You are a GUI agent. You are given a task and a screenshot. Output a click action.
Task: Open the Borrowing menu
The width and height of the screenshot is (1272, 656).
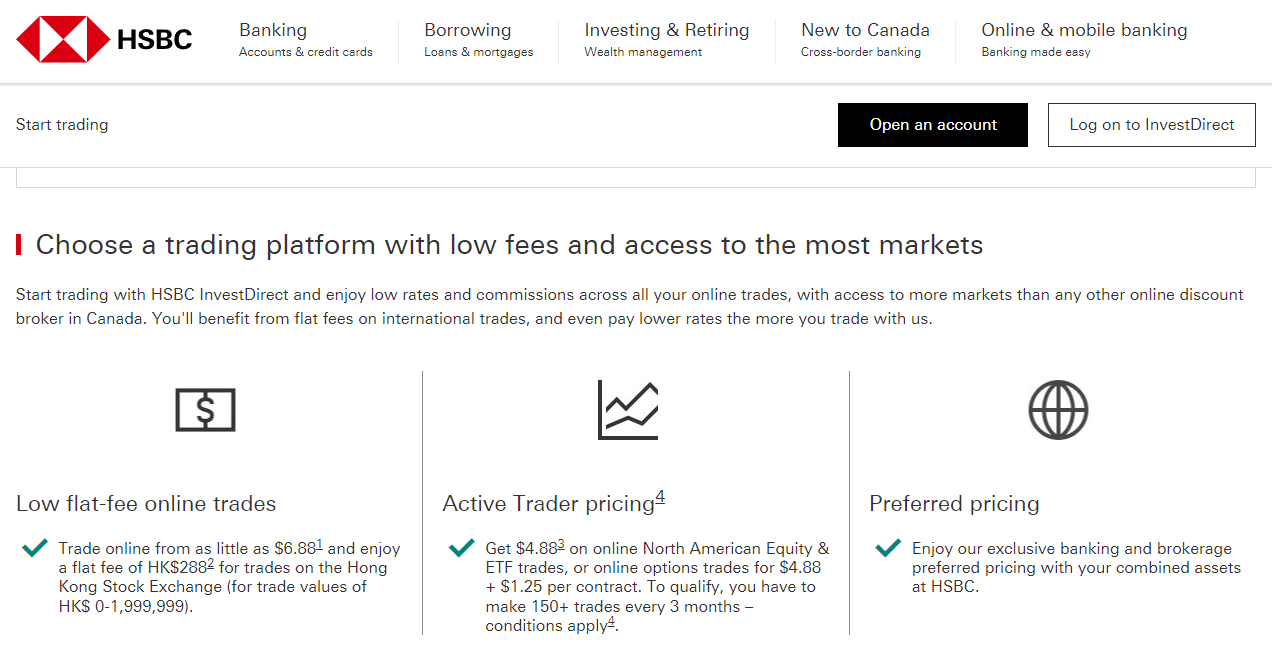click(x=479, y=40)
